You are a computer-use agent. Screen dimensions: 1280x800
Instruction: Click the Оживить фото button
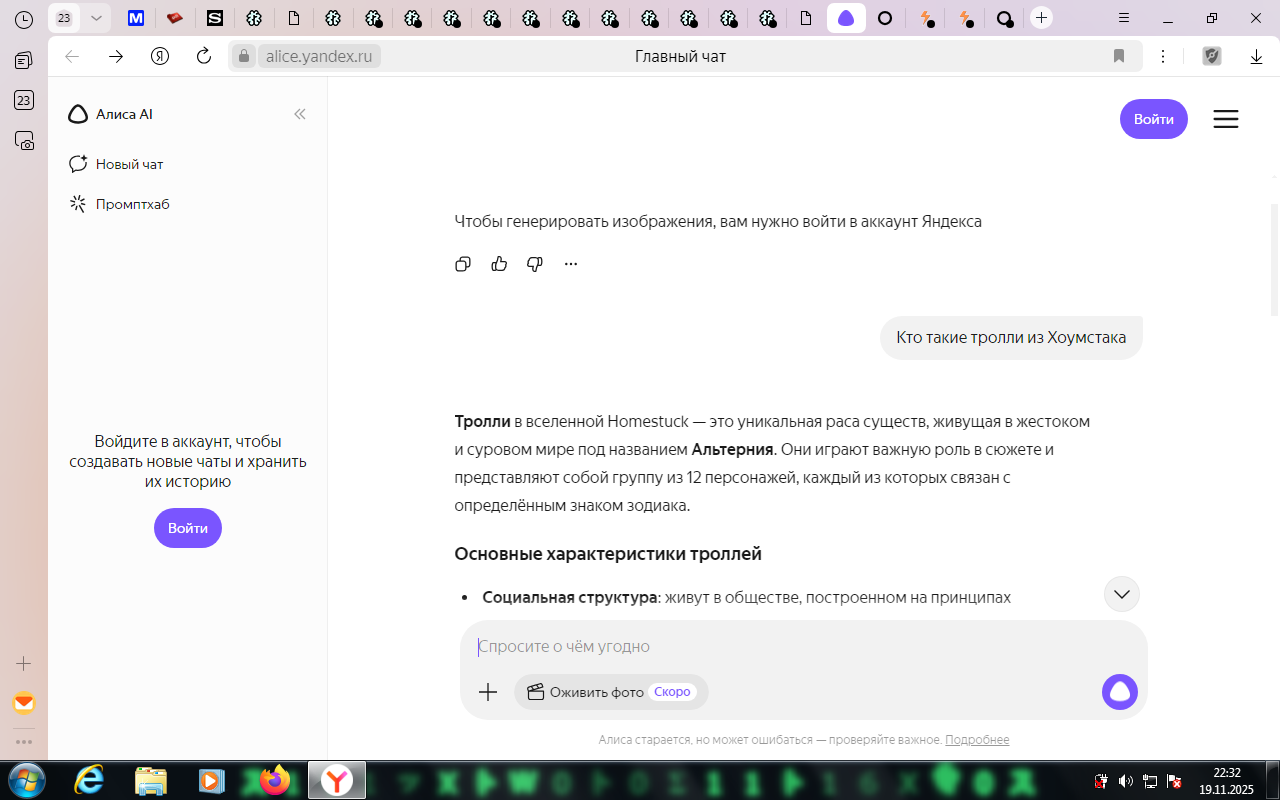611,692
